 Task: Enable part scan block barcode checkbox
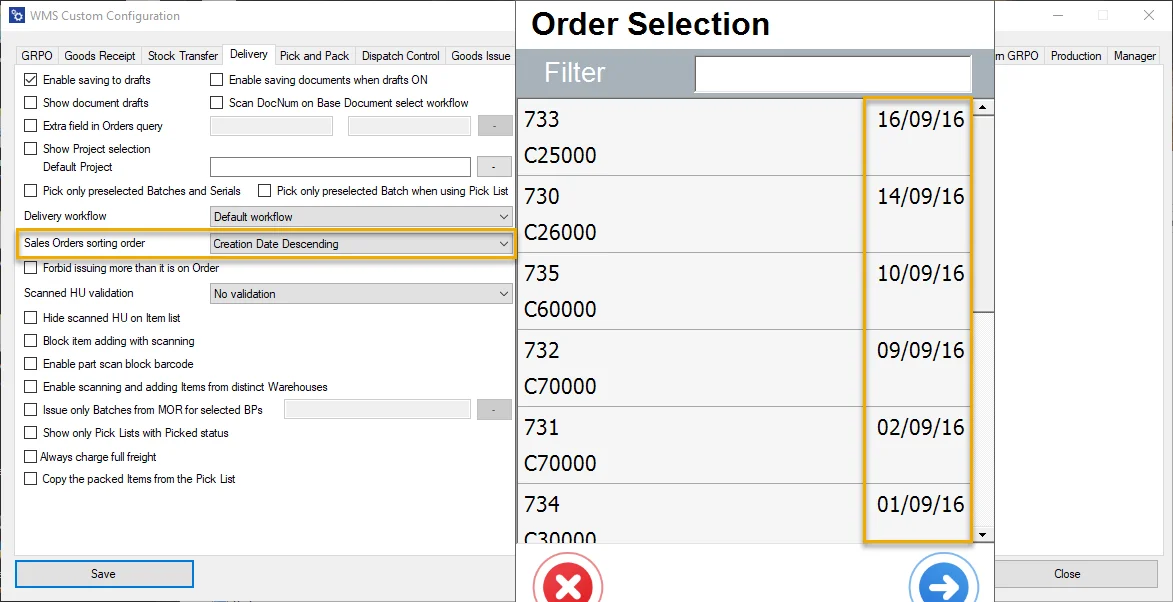coord(31,364)
